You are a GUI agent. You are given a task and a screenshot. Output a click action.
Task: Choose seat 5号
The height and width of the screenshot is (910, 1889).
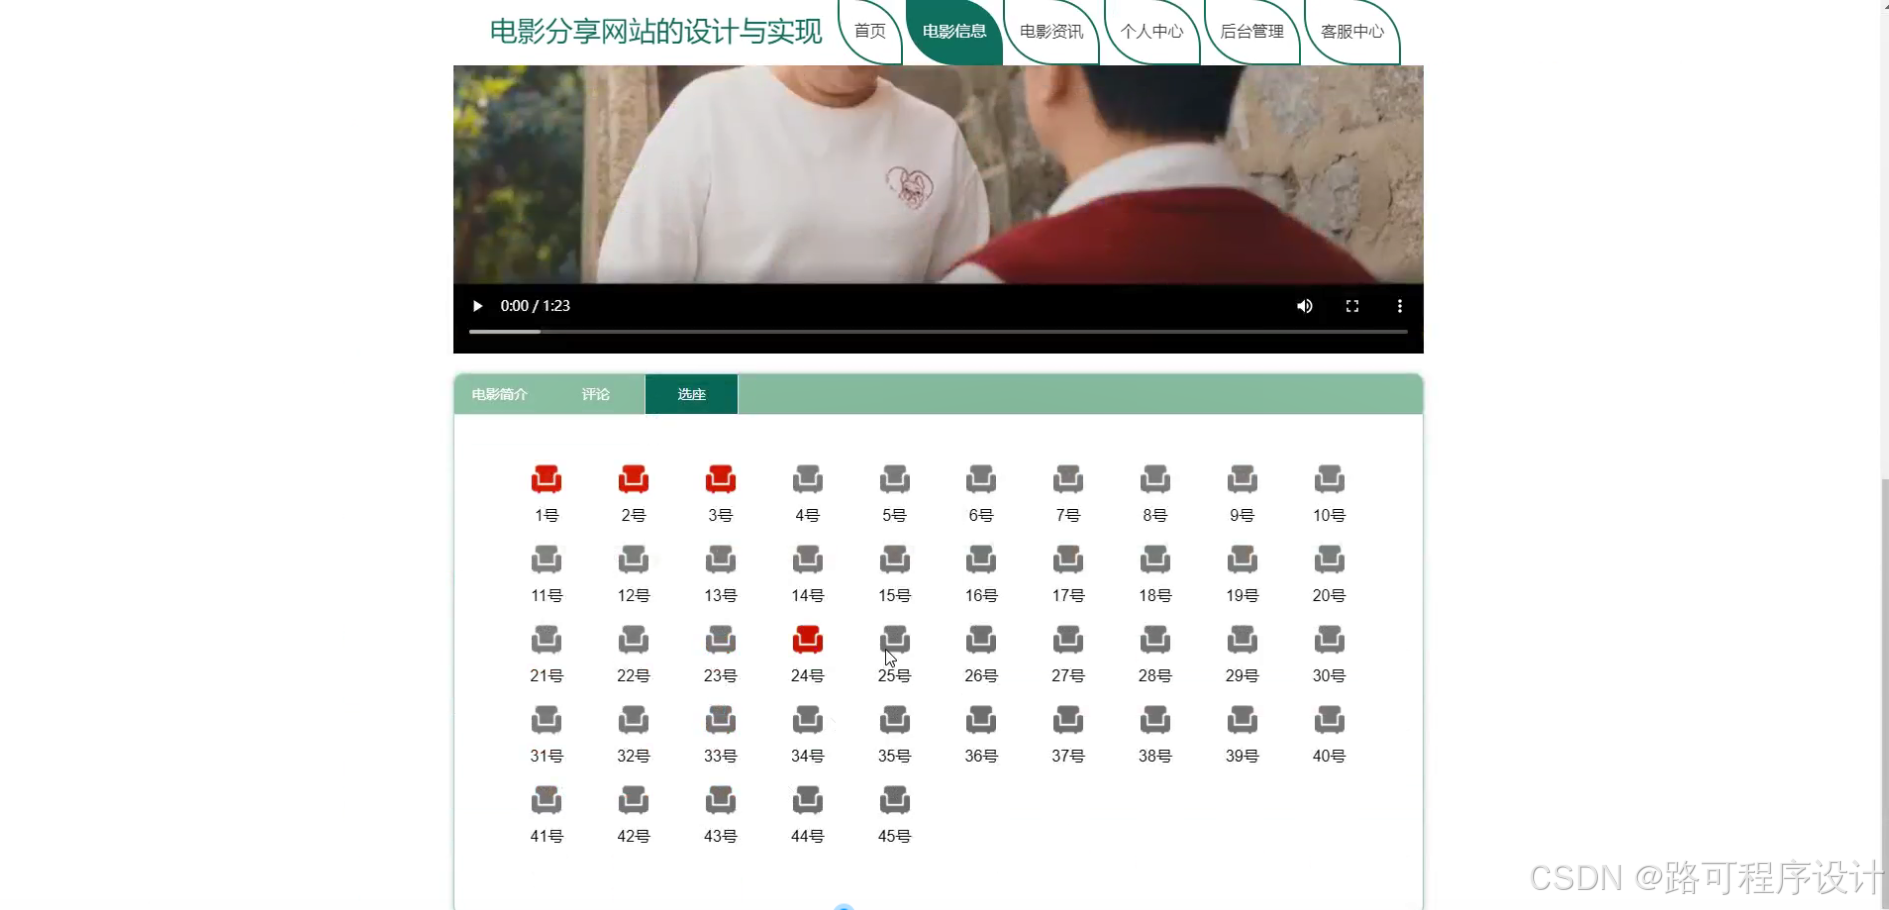point(894,479)
